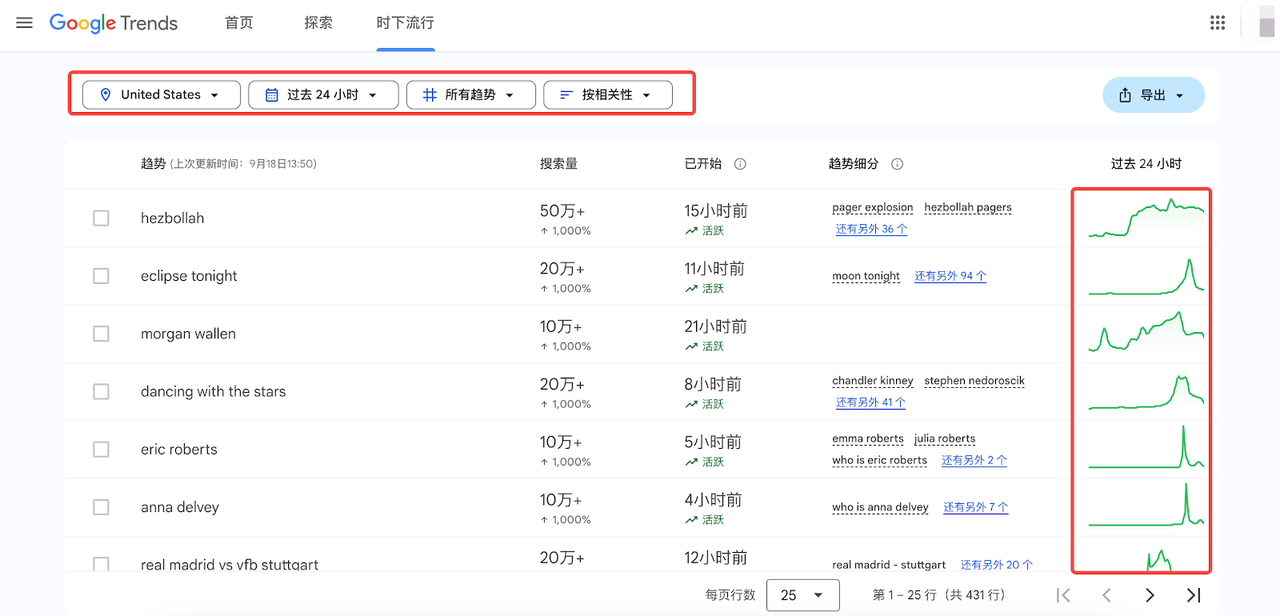Viewport: 1280px width, 616px height.
Task: Open the 所有趋势 category dropdown
Action: click(x=470, y=94)
